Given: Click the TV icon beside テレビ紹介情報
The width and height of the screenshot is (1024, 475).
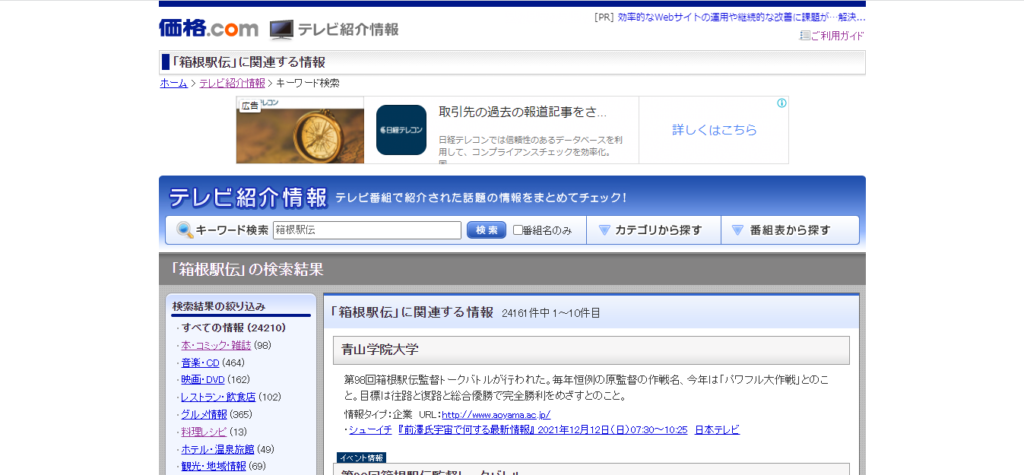Looking at the screenshot, I should pyautogui.click(x=281, y=29).
